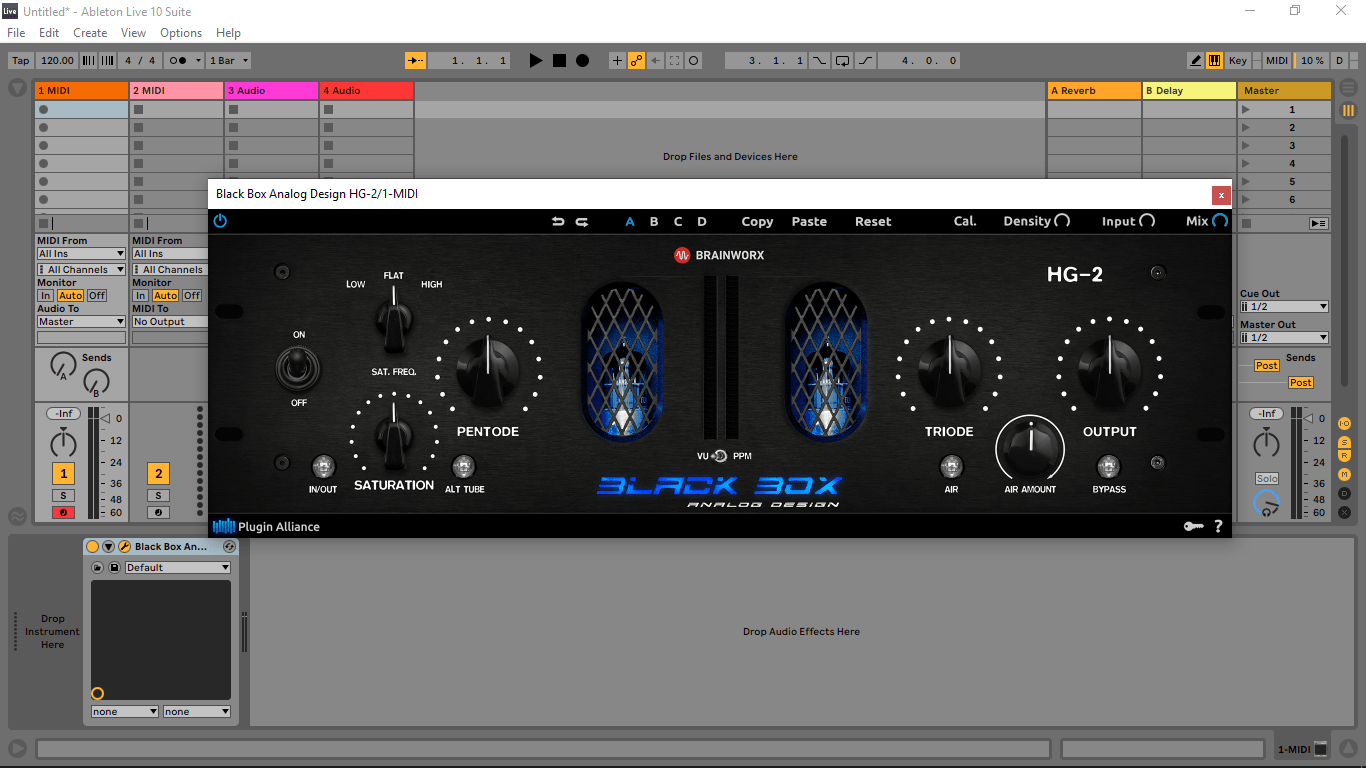This screenshot has height=768, width=1366.
Task: Click Reset in plugin toolbar
Action: [x=873, y=222]
